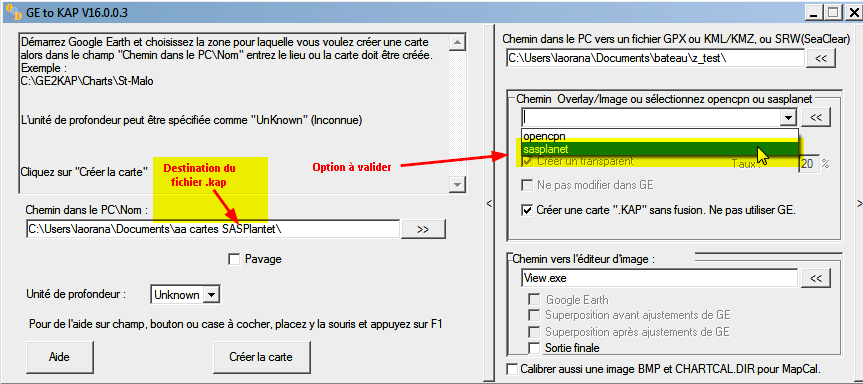Toggle the Google Earth checkbox

coord(534,300)
